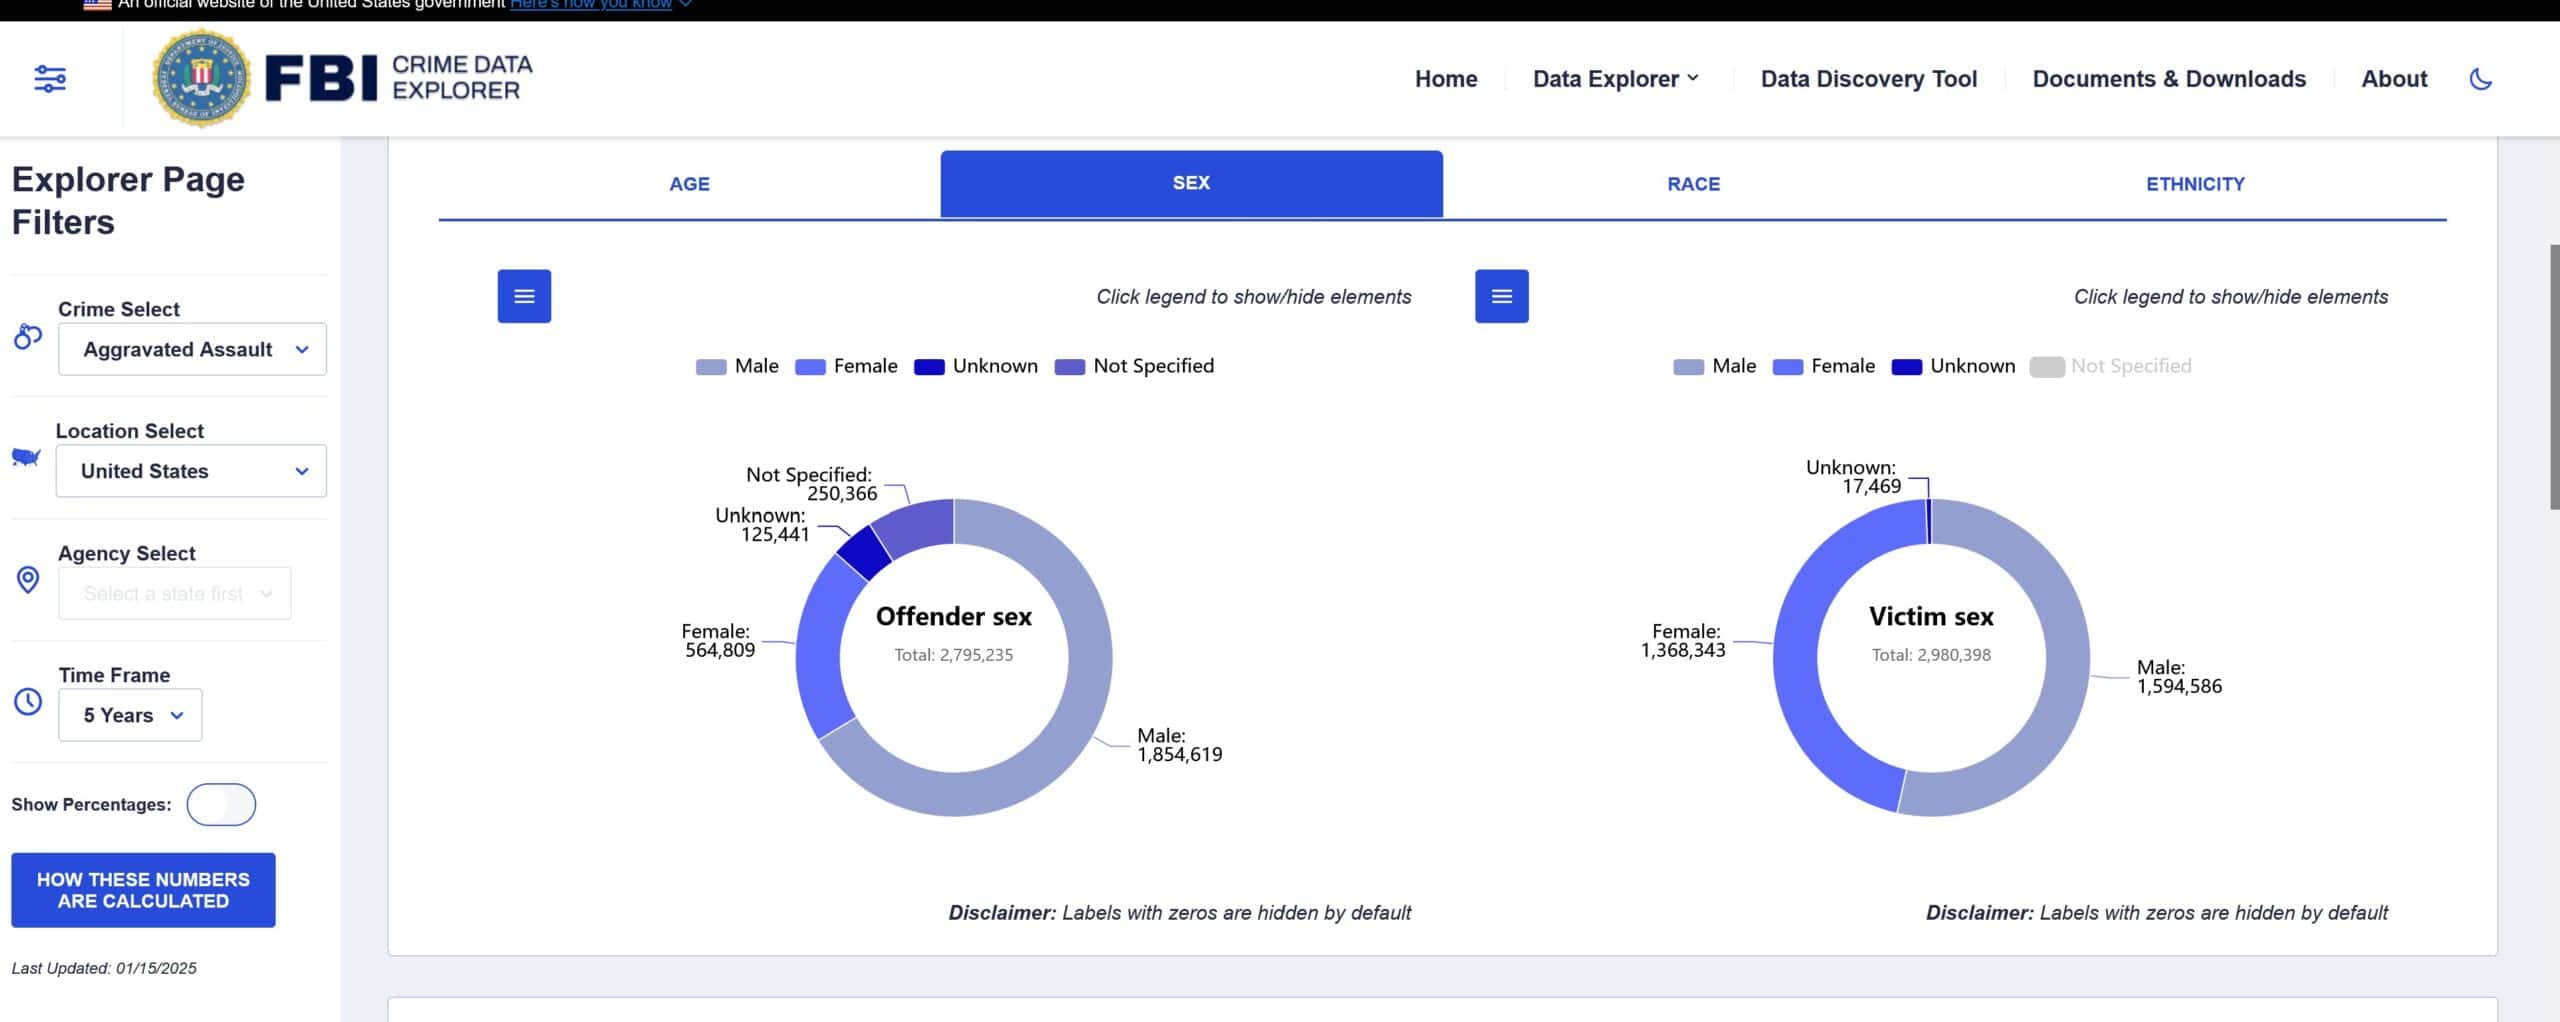Click How These Numbers Are Calculated button
The height and width of the screenshot is (1022, 2560).
143,890
